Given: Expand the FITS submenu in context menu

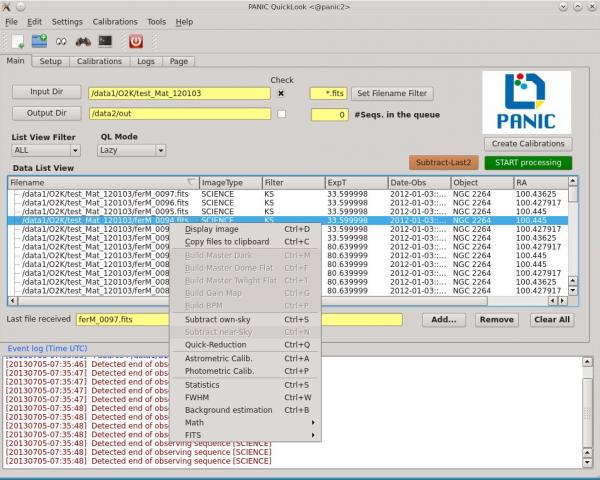Looking at the screenshot, I should (x=248, y=436).
